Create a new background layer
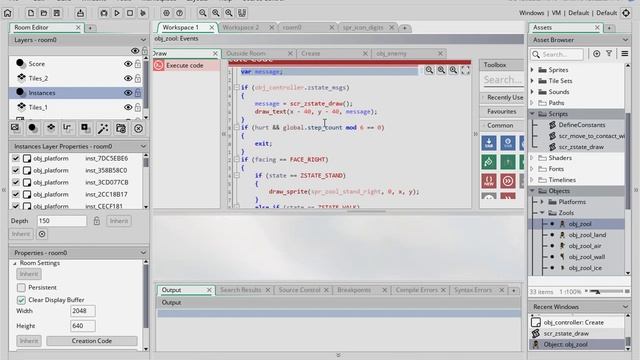640x360 pixels. (15, 128)
